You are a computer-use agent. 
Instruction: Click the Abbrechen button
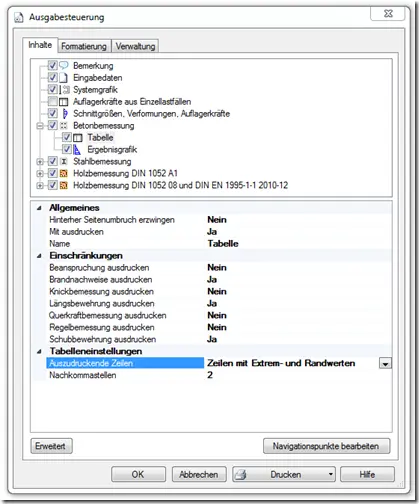199,474
